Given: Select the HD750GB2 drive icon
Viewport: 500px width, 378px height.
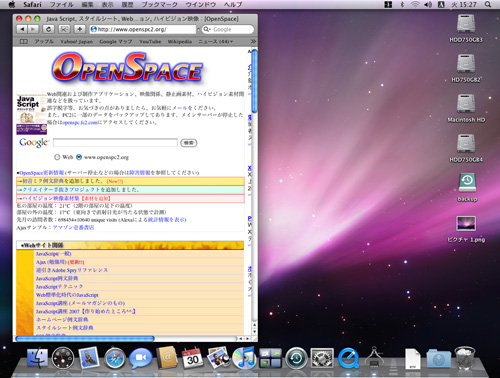Looking at the screenshot, I should point(466,63).
